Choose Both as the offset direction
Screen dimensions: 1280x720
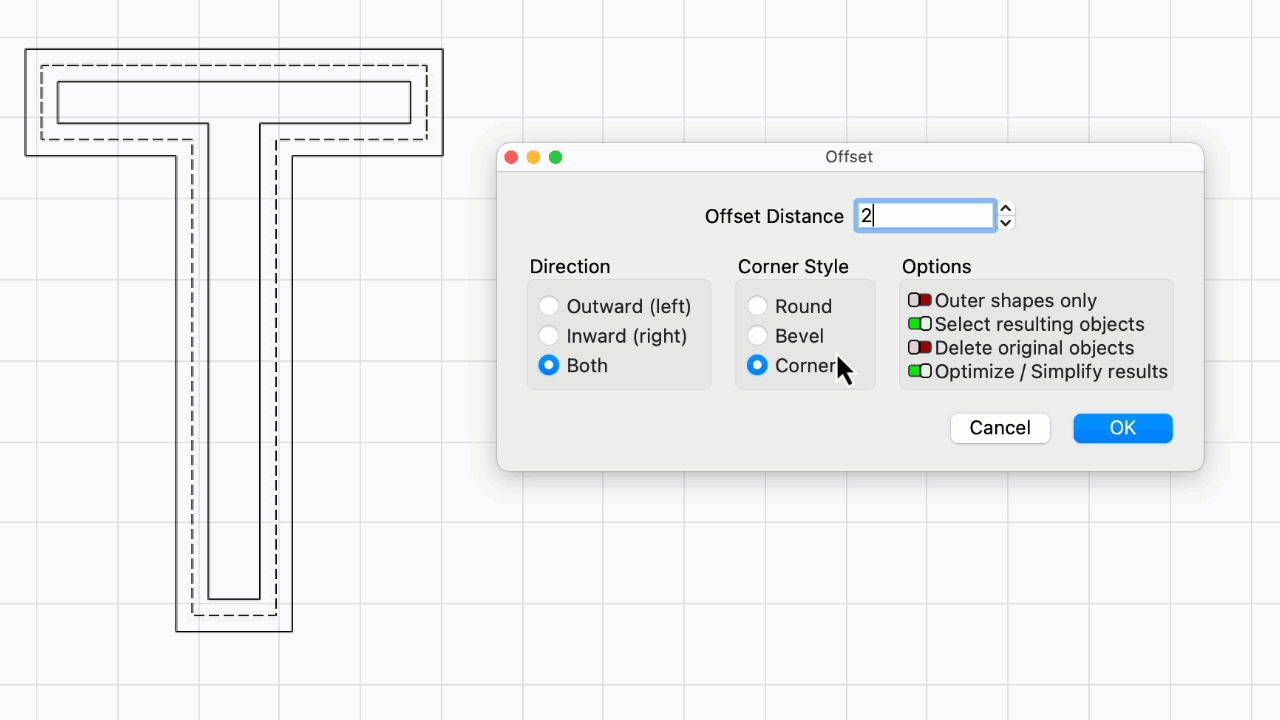pos(548,366)
